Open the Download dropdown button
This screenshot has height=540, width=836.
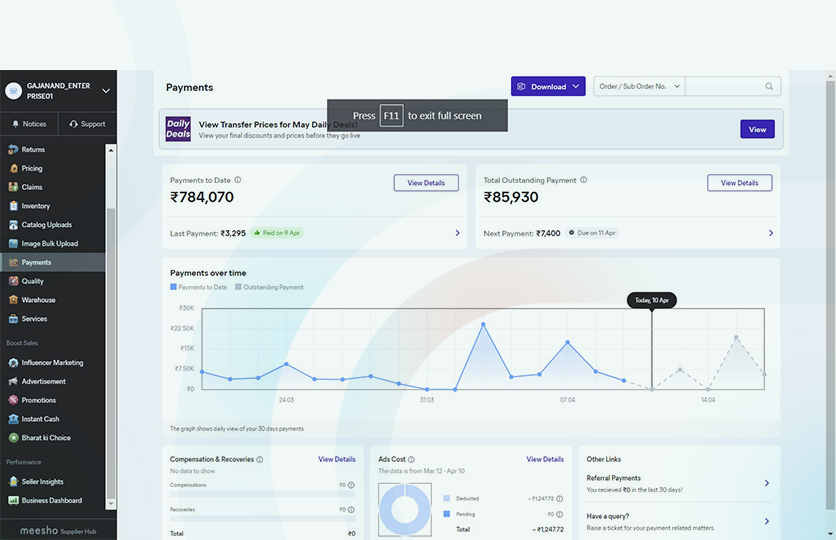(x=548, y=87)
